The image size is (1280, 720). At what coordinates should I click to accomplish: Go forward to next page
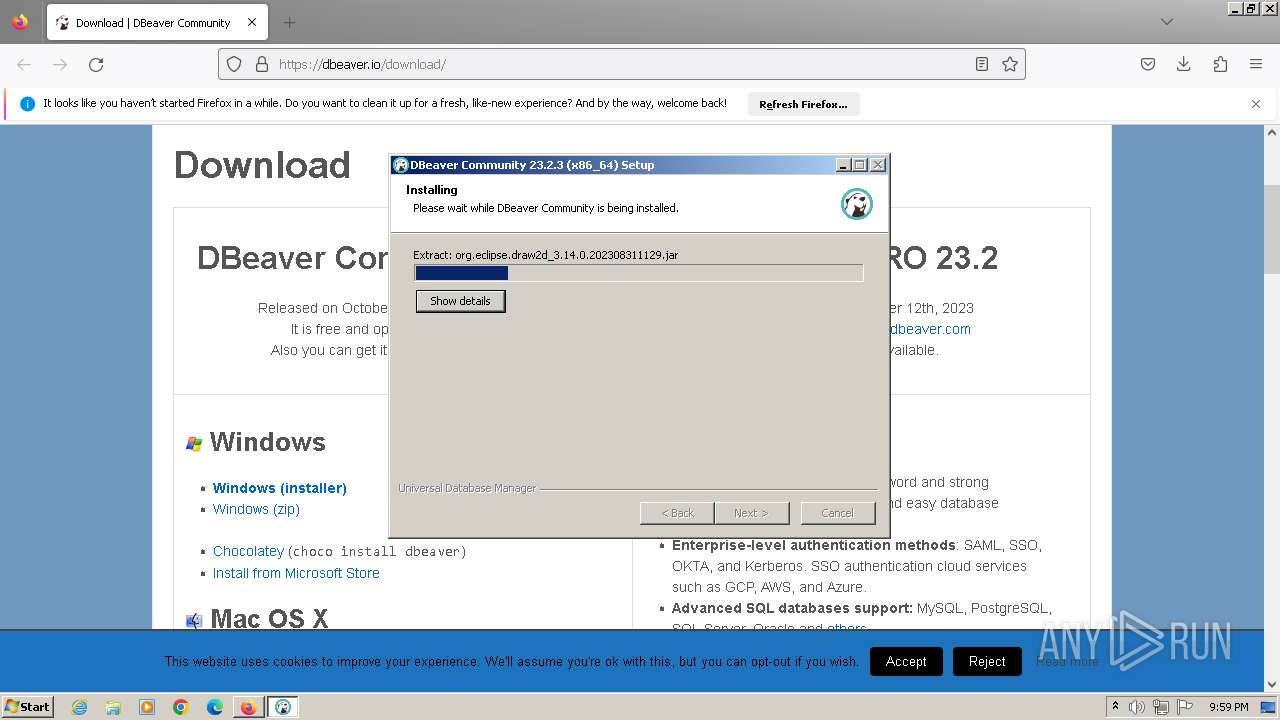click(x=60, y=64)
